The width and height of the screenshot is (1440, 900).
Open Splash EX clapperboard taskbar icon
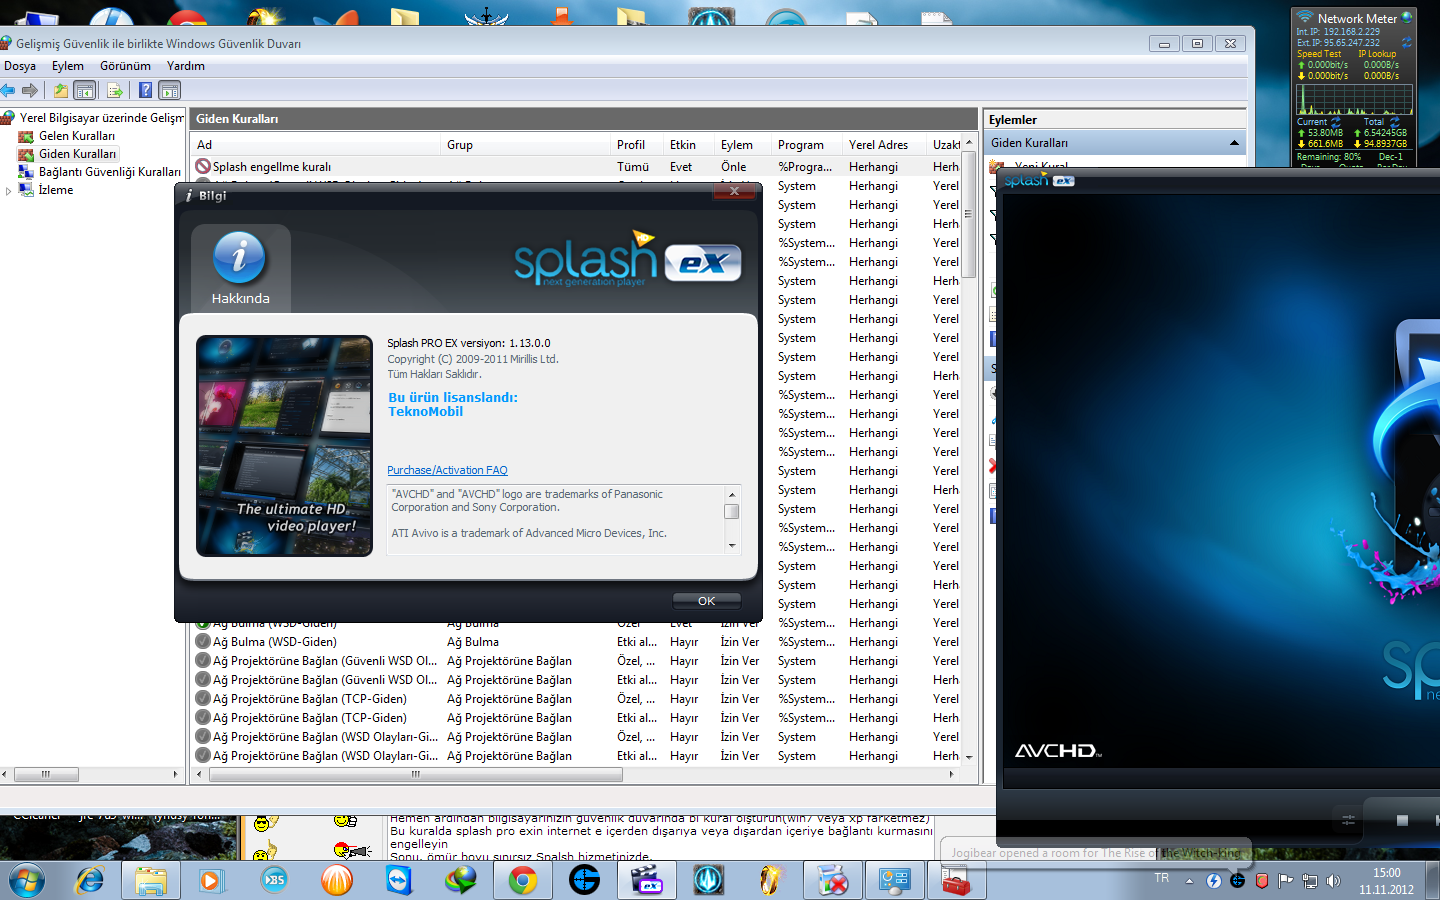[646, 881]
